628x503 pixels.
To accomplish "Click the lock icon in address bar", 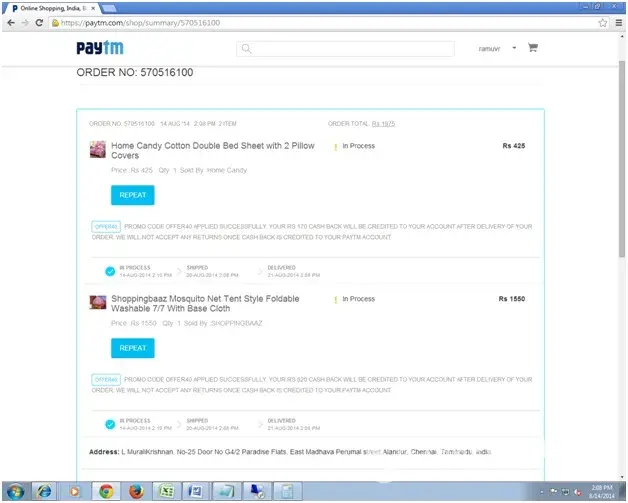I will (55, 23).
